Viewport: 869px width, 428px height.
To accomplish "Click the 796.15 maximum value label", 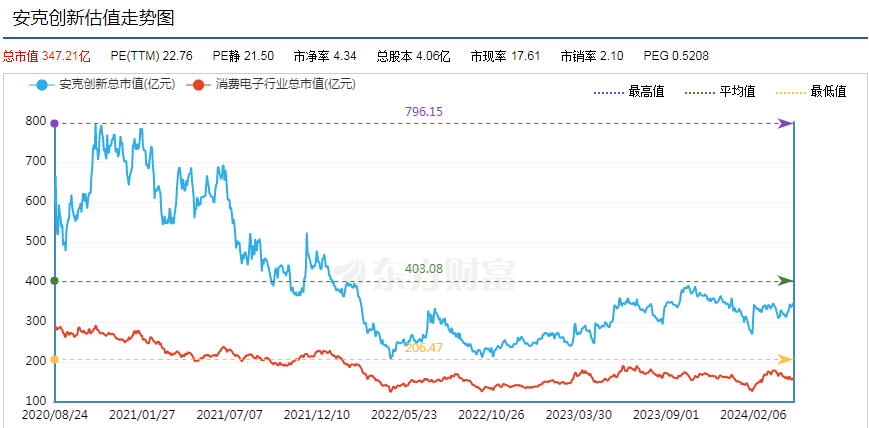I will (x=423, y=111).
